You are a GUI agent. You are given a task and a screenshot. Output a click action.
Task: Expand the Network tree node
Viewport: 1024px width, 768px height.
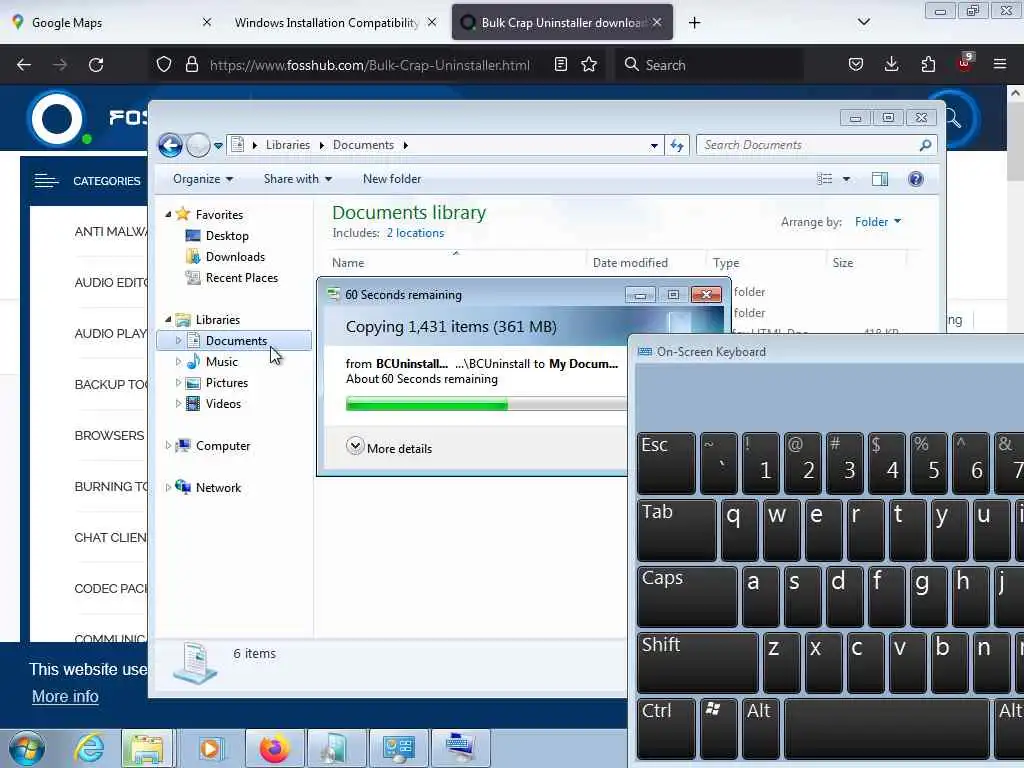click(168, 487)
